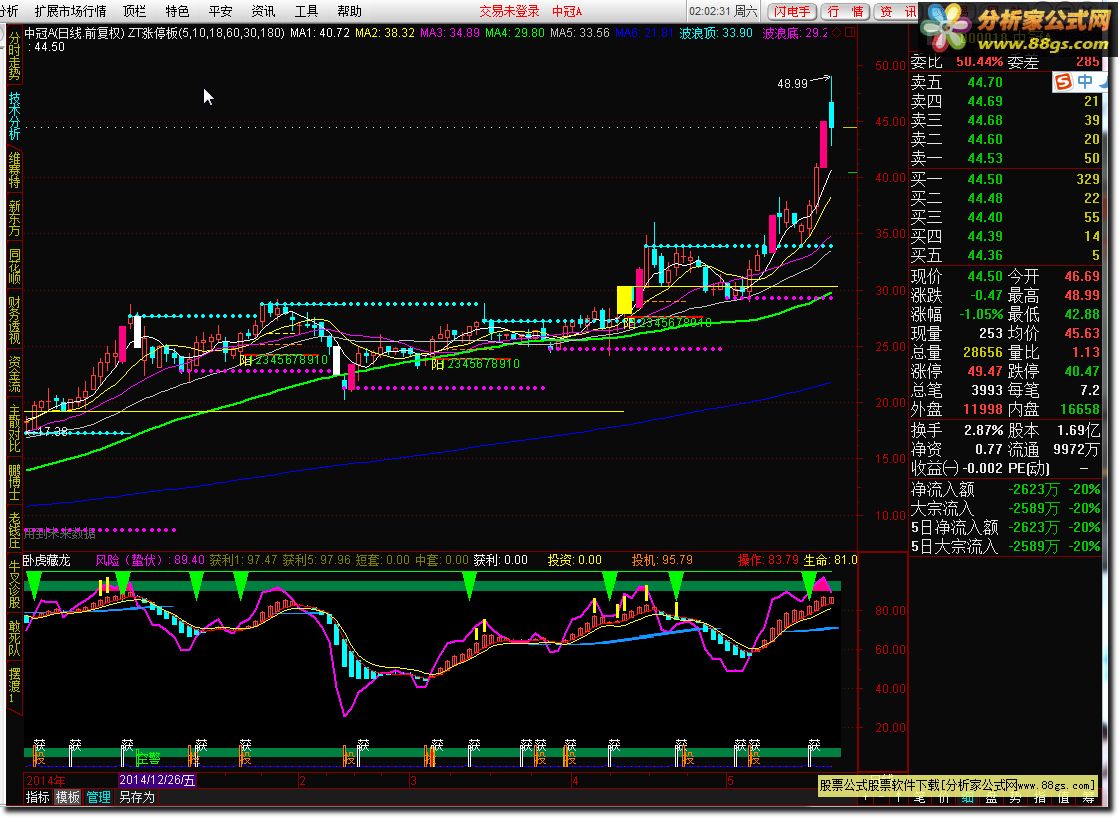Click the 卖一 price 44.53
The image size is (1120, 818).
coord(985,158)
